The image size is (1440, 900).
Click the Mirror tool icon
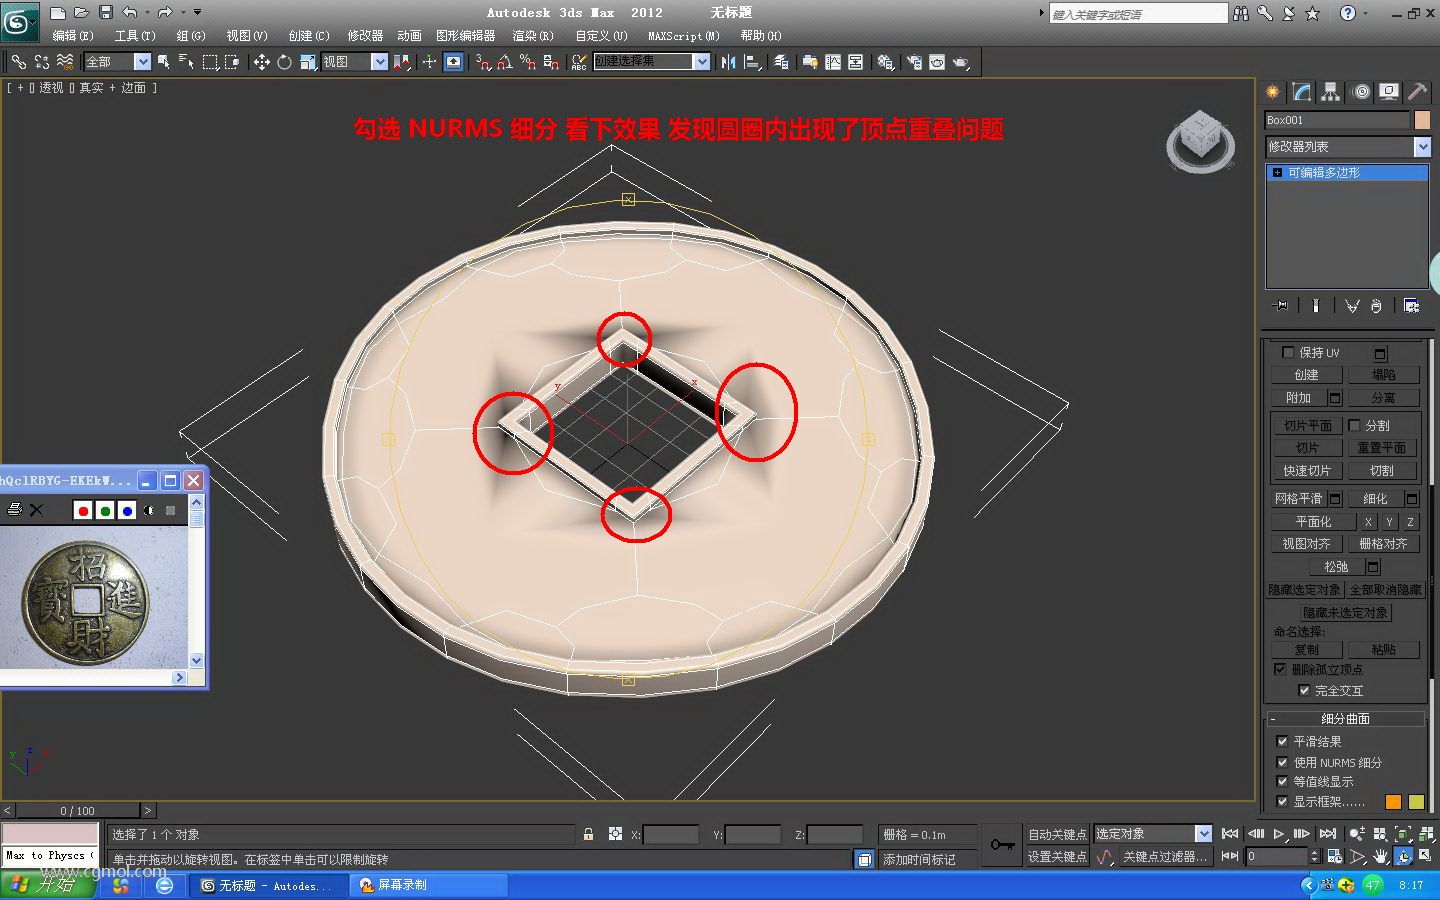[x=728, y=62]
